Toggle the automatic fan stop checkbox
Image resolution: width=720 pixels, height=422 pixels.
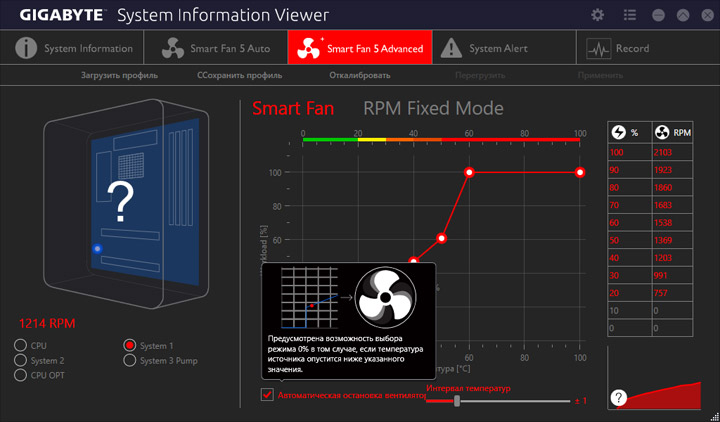(x=267, y=394)
